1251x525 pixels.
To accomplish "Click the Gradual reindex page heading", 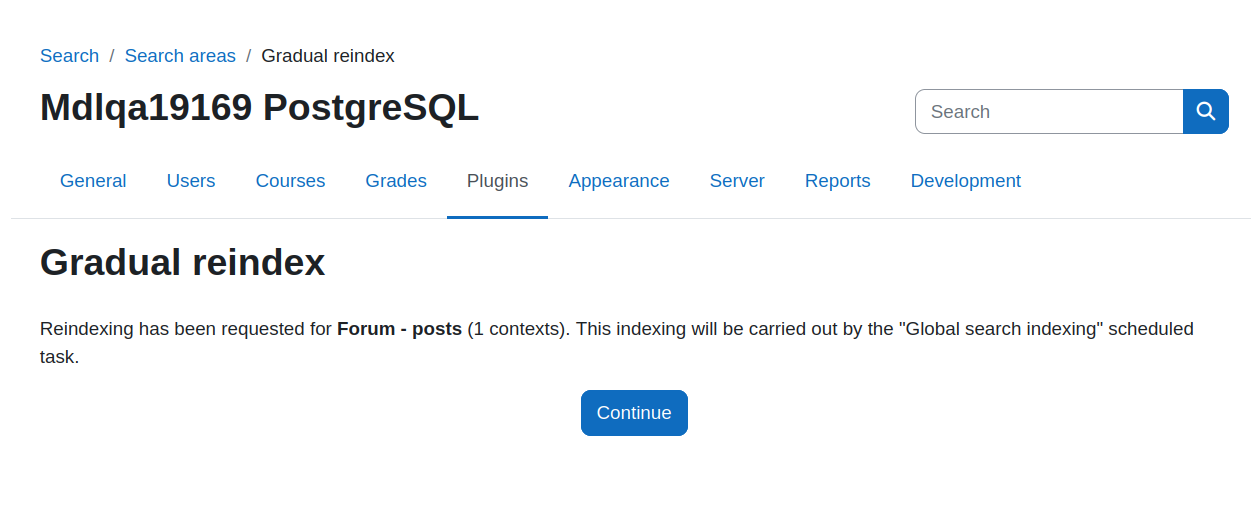I will (182, 262).
